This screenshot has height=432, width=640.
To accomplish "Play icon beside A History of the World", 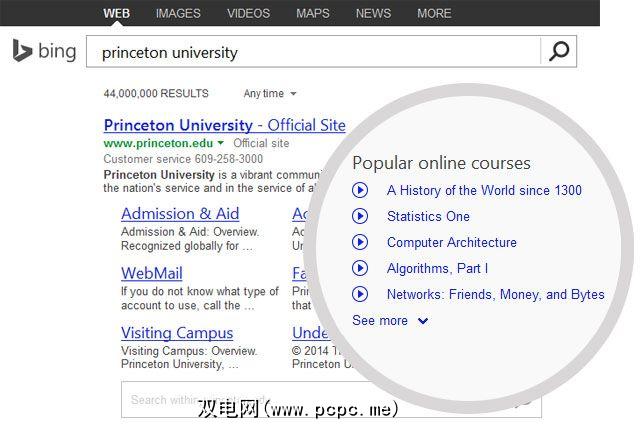I will click(360, 190).
